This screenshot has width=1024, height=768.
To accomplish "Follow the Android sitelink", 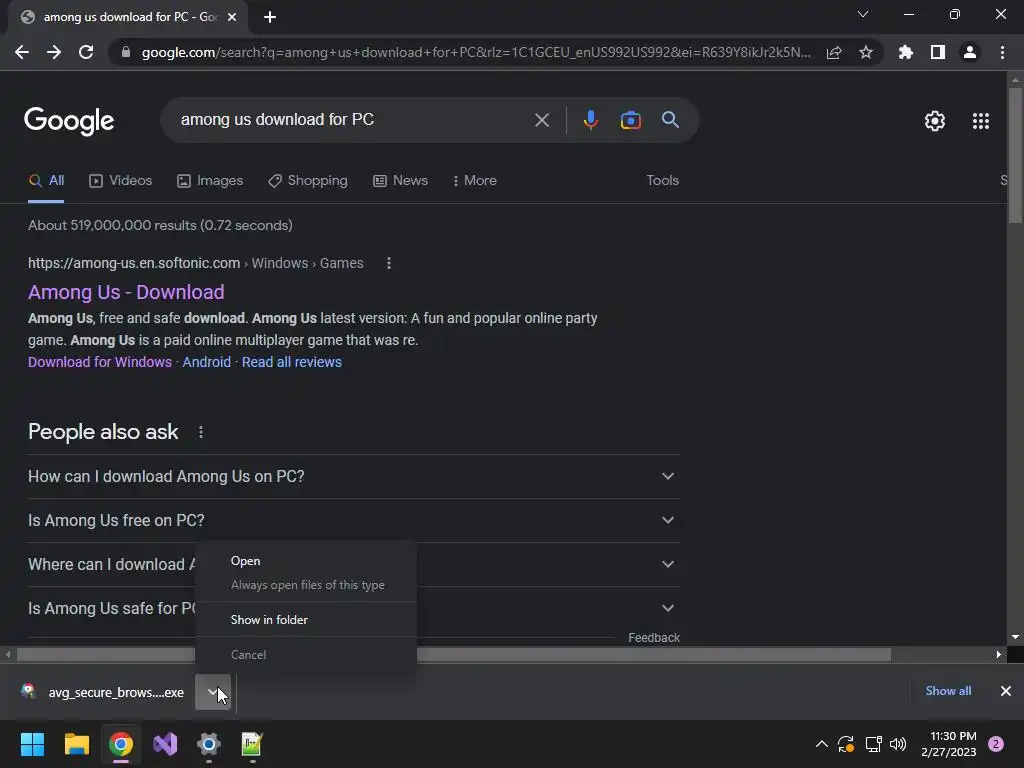I will [206, 362].
